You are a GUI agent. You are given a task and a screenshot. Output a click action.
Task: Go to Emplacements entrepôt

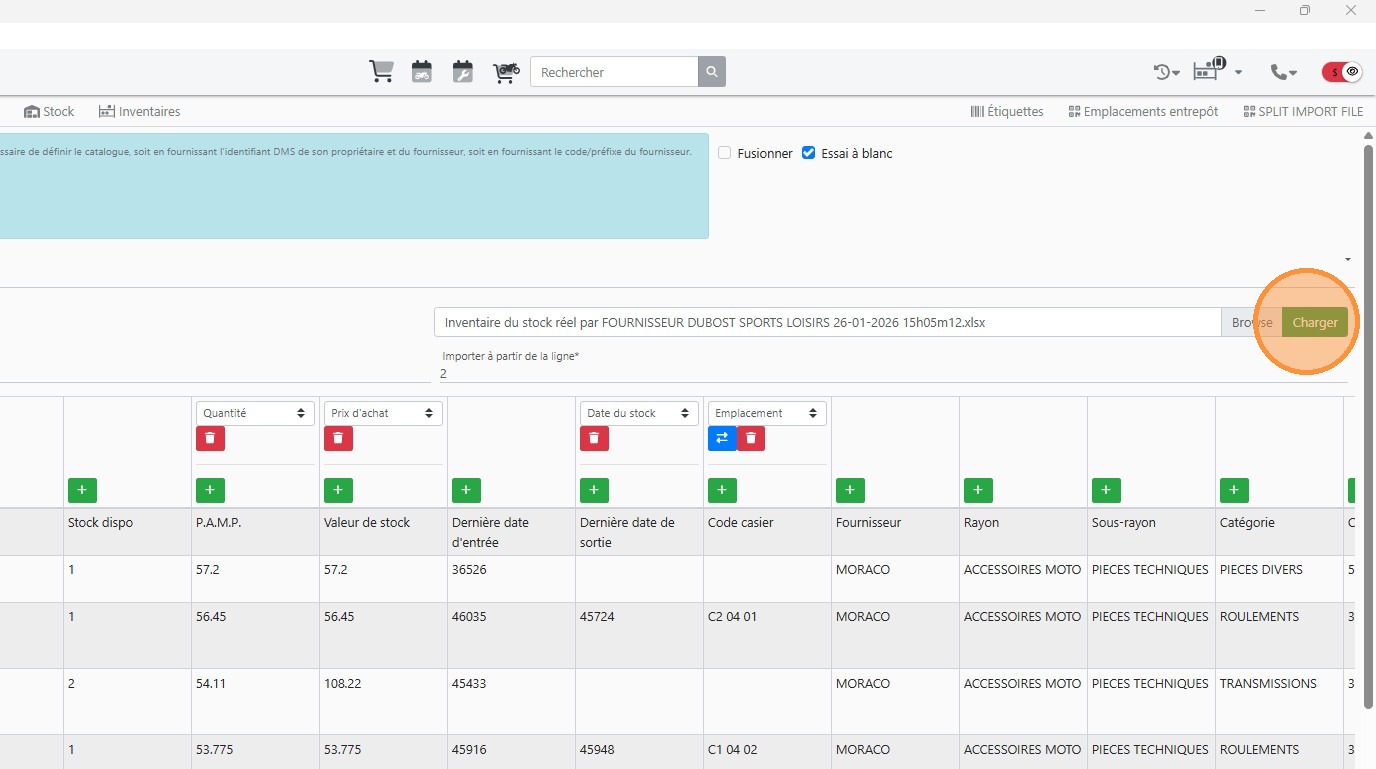[1143, 112]
